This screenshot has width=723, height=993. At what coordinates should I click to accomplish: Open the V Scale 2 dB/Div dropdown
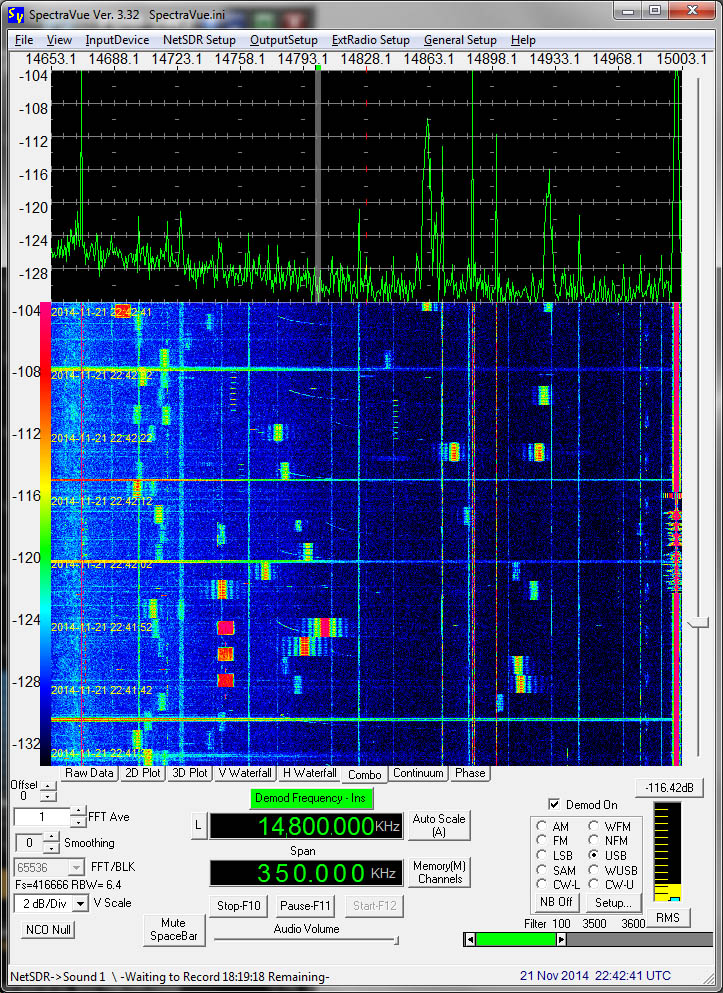tap(80, 904)
